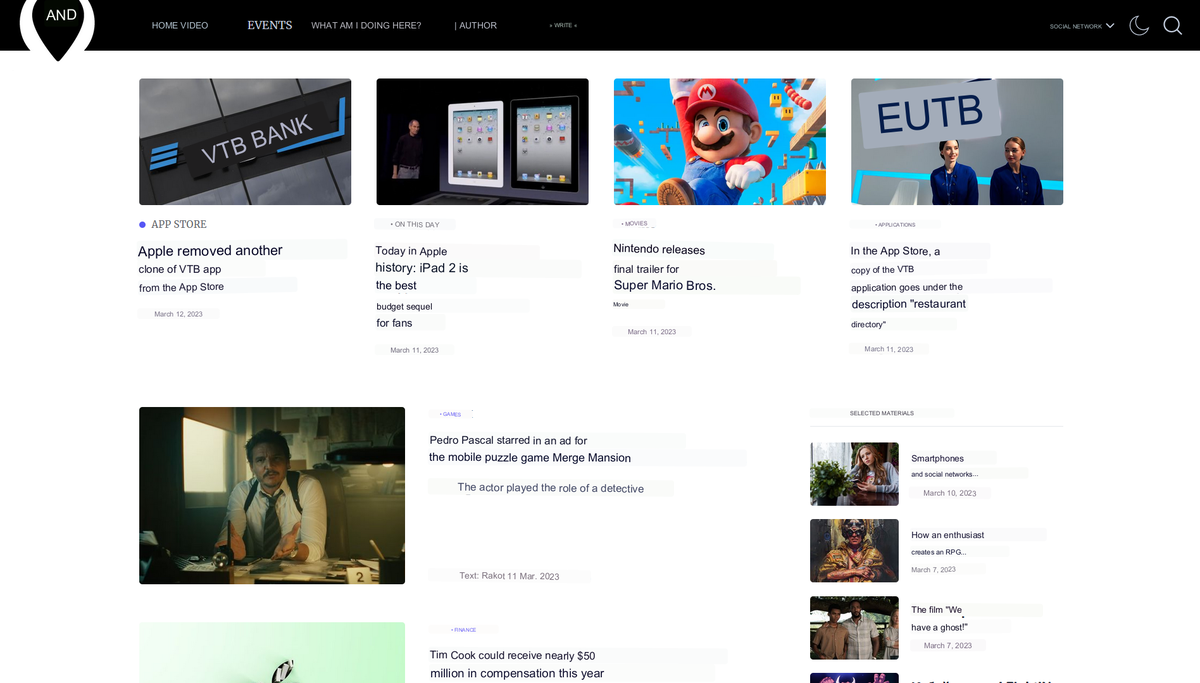
Task: Click the Write menu item
Action: pos(563,25)
